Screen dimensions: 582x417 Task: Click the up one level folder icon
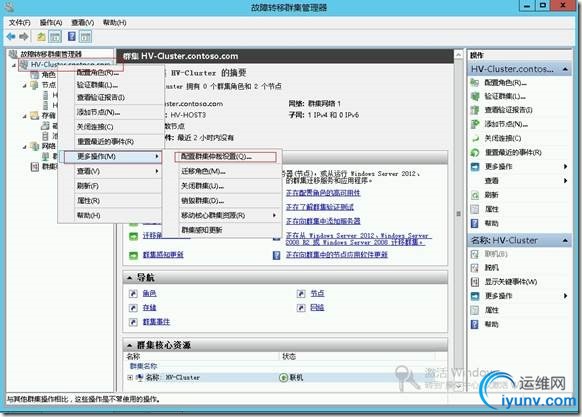point(41,36)
